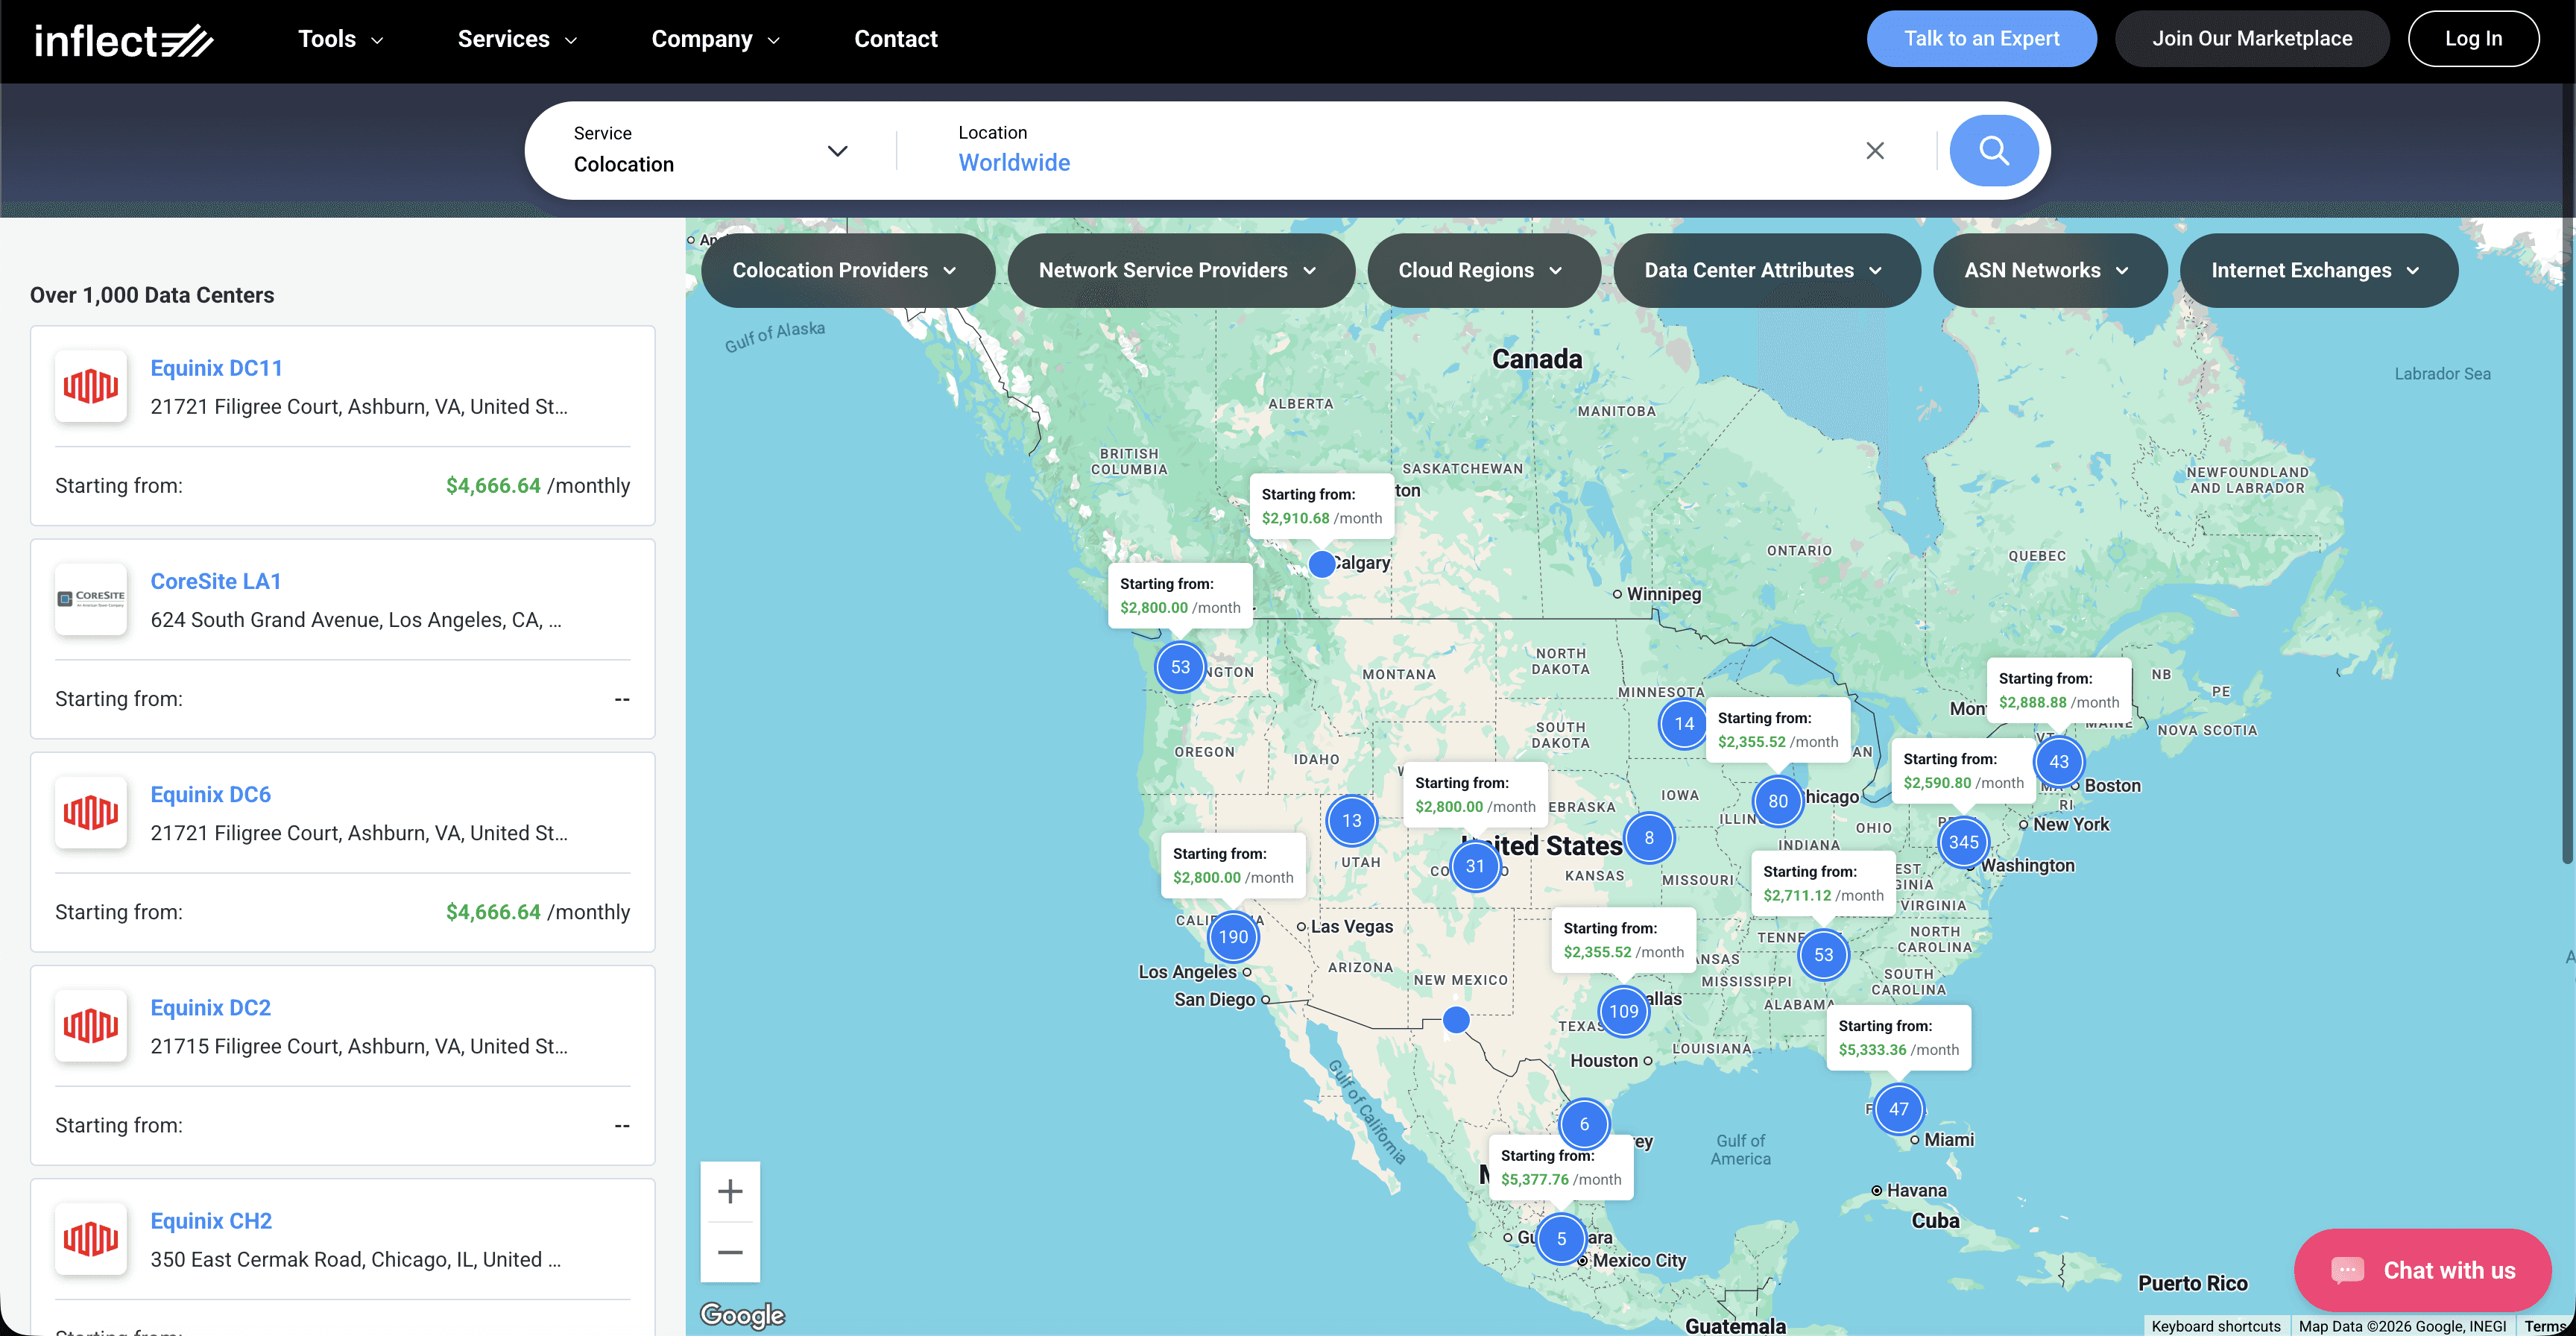Click the Talk to an Expert button
Screen dimensions: 2576x1336
(x=1981, y=38)
